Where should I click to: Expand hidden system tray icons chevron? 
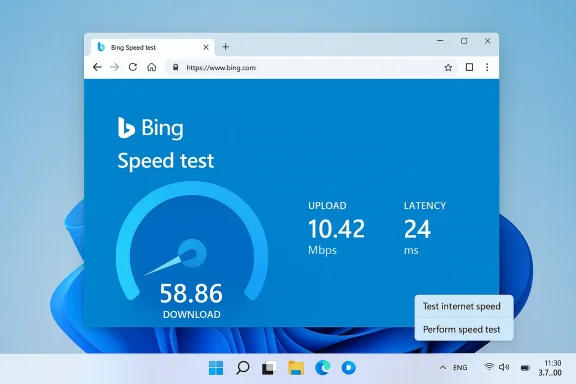[443, 367]
